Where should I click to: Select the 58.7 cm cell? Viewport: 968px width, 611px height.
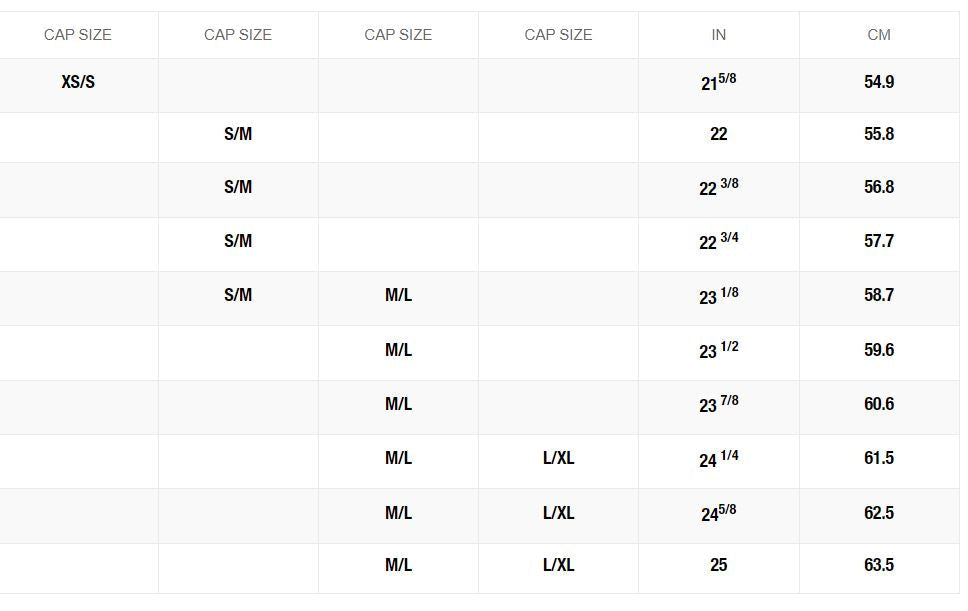pyautogui.click(x=878, y=295)
